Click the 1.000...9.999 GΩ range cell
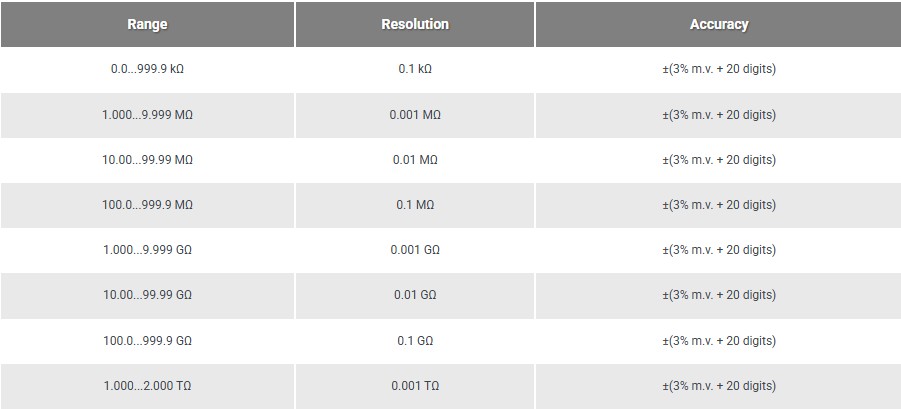 point(147,250)
